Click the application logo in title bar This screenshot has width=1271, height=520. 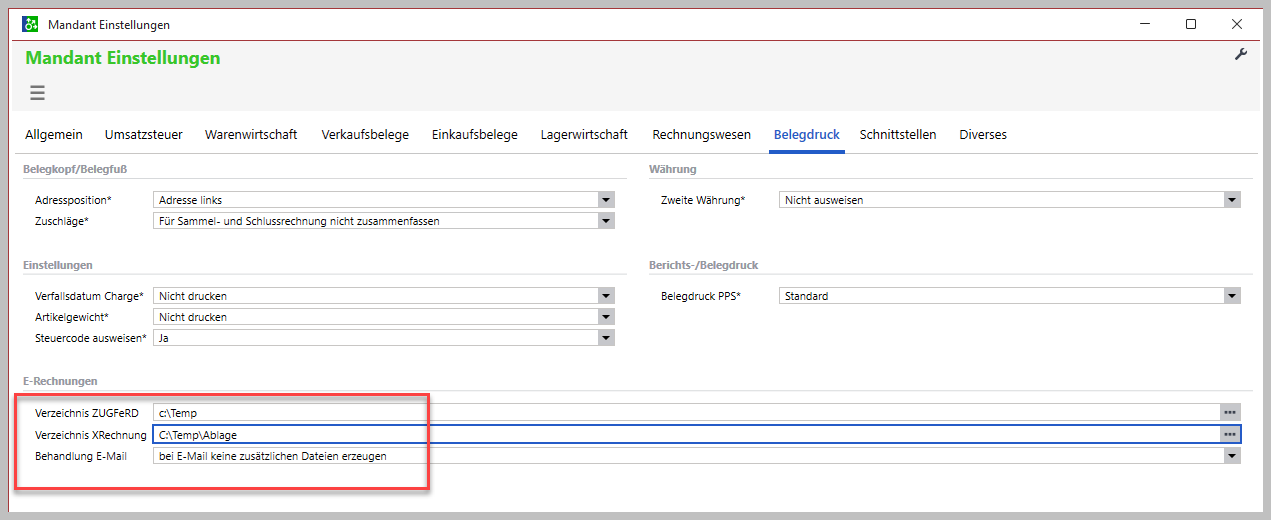30,24
